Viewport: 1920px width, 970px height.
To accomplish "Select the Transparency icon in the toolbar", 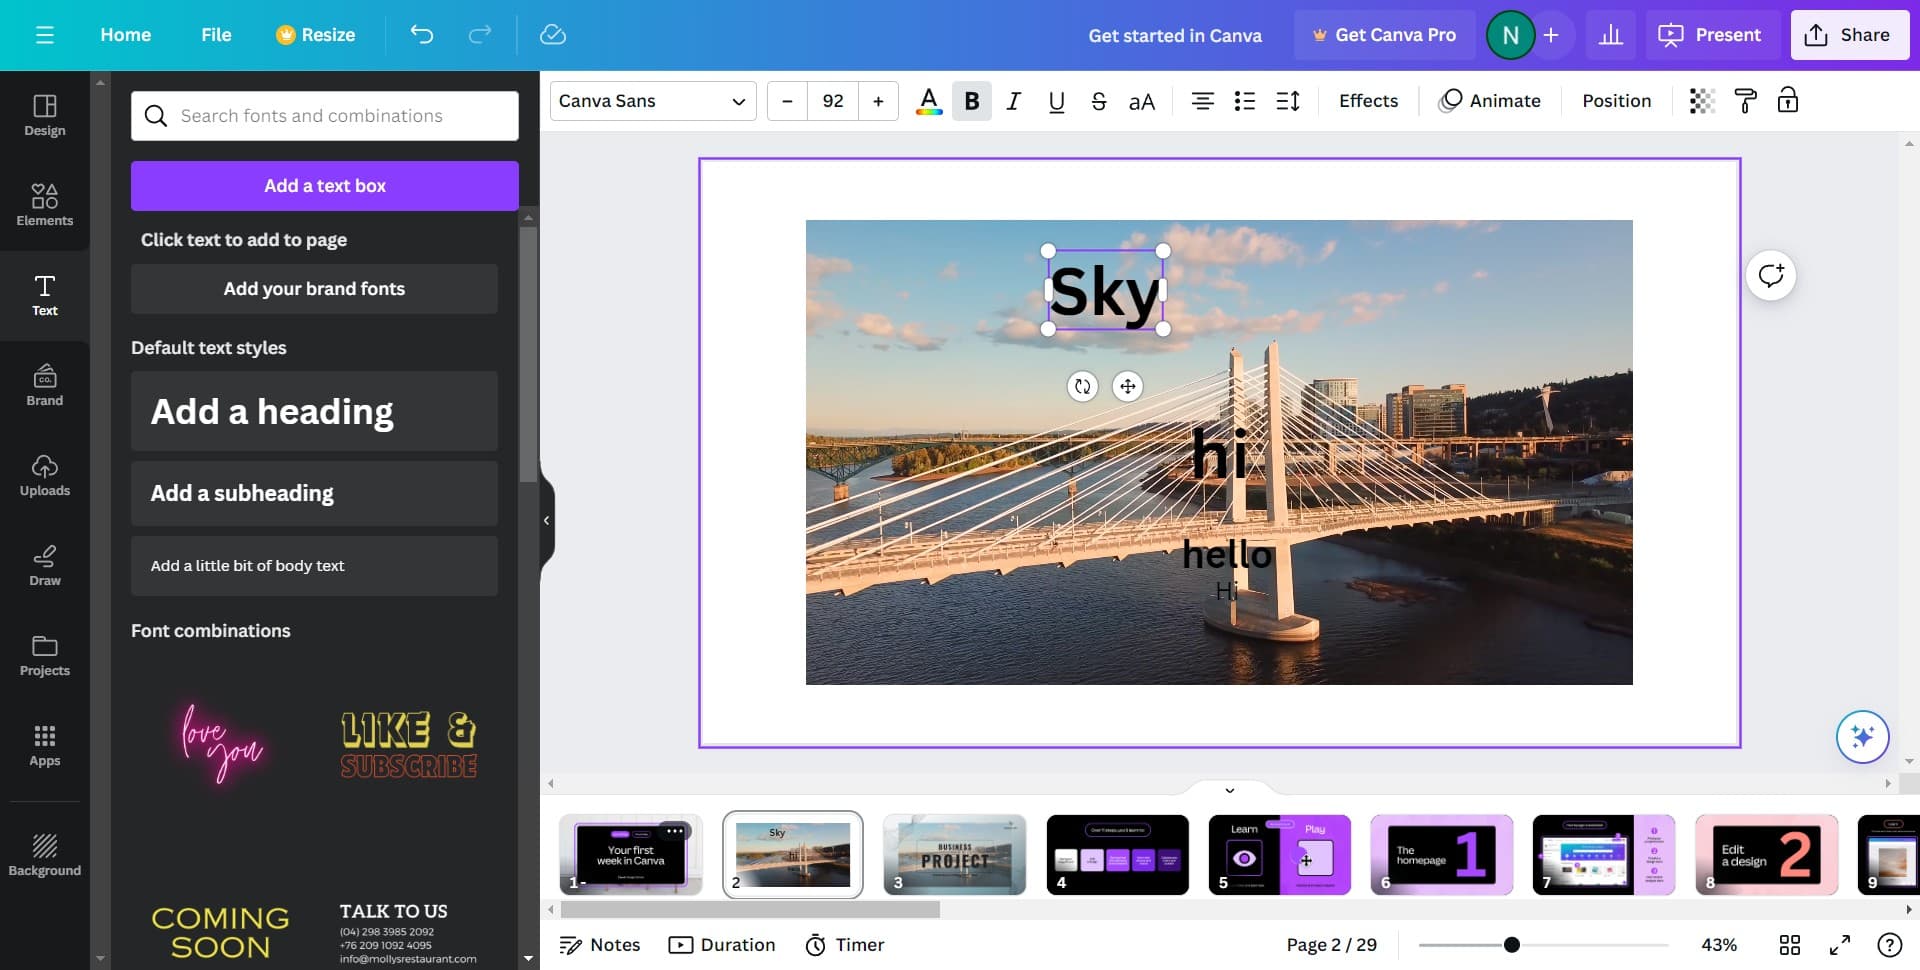I will 1701,100.
